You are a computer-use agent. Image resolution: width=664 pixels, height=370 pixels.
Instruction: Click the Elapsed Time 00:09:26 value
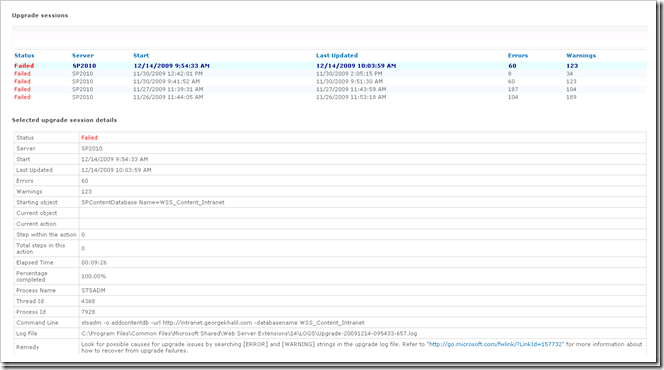tap(94, 262)
